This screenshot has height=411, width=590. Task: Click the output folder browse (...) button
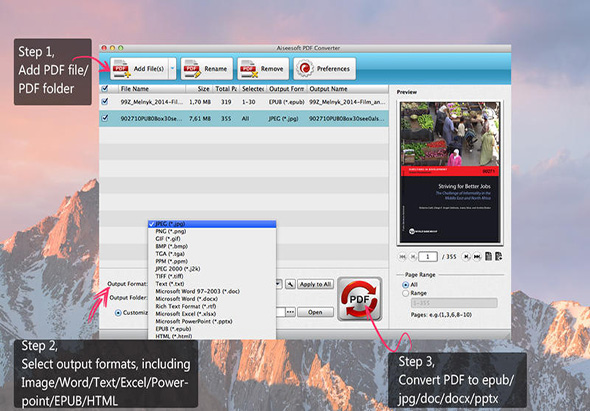pos(290,312)
